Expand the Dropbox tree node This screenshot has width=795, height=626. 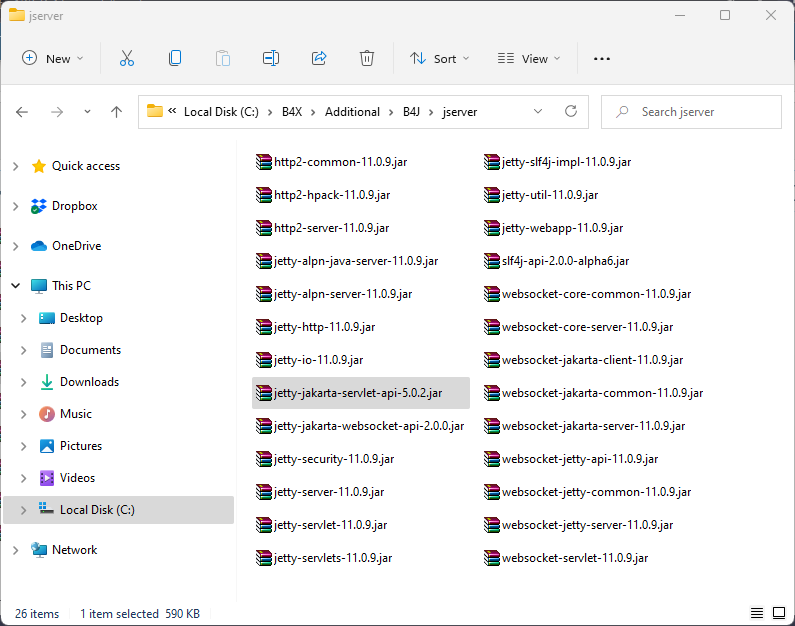pos(16,206)
